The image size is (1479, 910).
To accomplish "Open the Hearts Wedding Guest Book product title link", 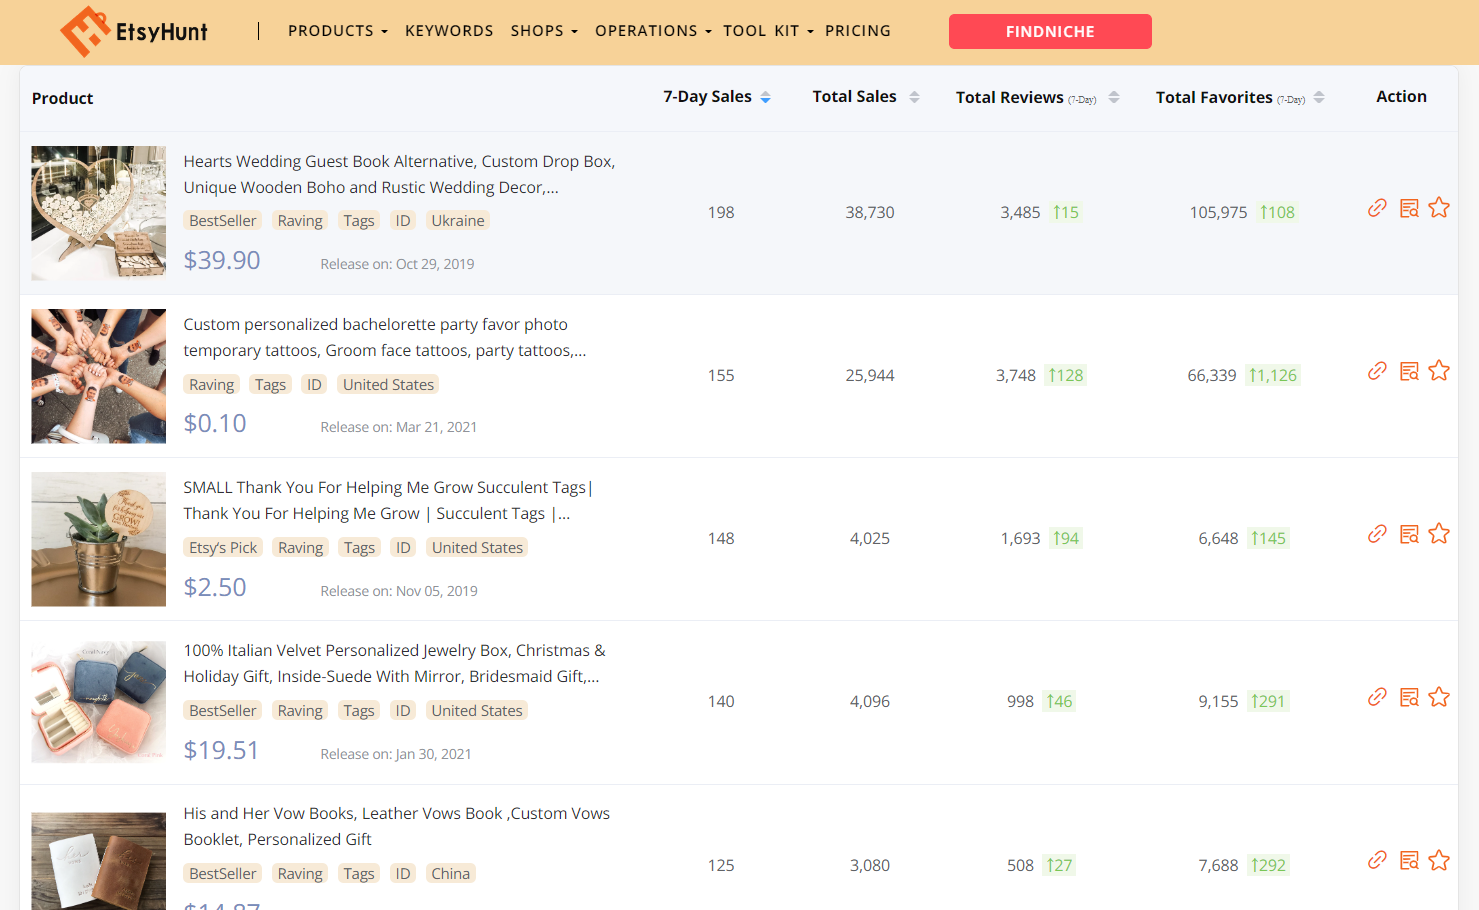I will coord(398,174).
